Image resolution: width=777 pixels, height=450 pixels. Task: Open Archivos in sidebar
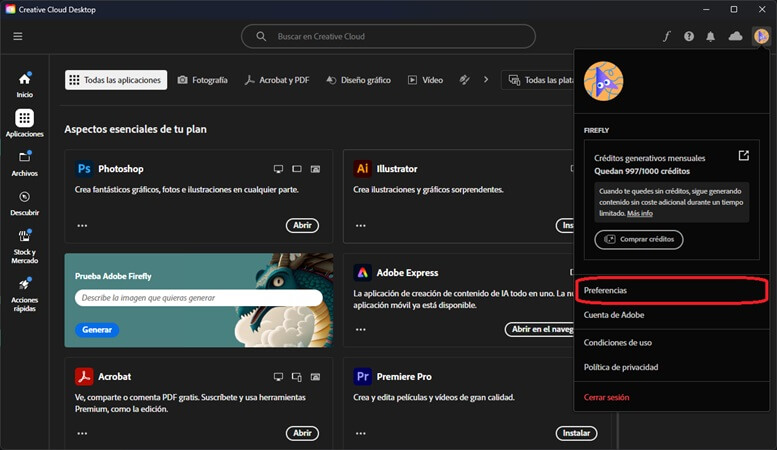click(24, 164)
